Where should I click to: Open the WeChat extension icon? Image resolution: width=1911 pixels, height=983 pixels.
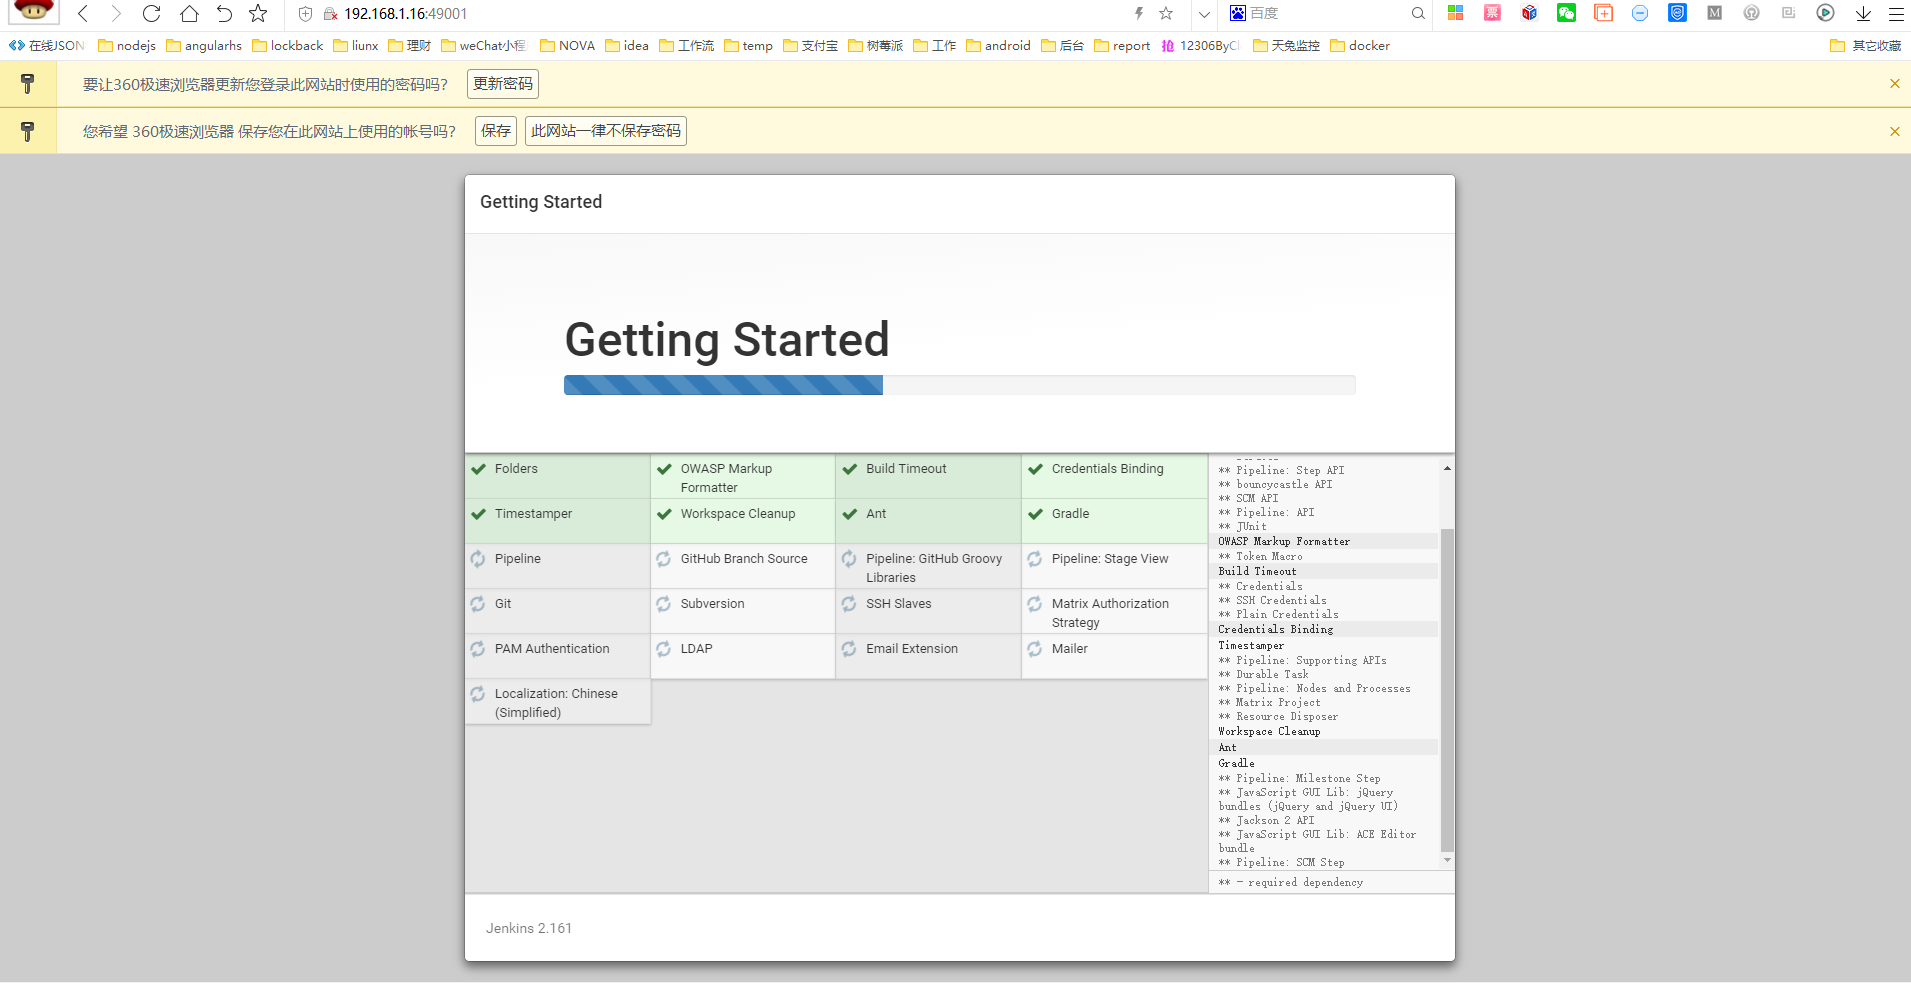coord(1566,13)
